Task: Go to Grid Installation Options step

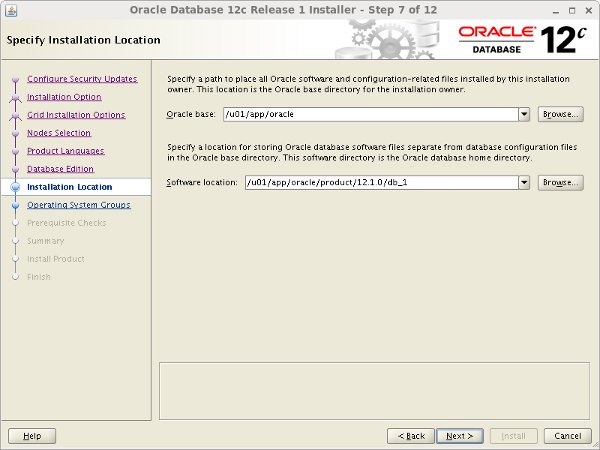Action: pyautogui.click(x=76, y=115)
